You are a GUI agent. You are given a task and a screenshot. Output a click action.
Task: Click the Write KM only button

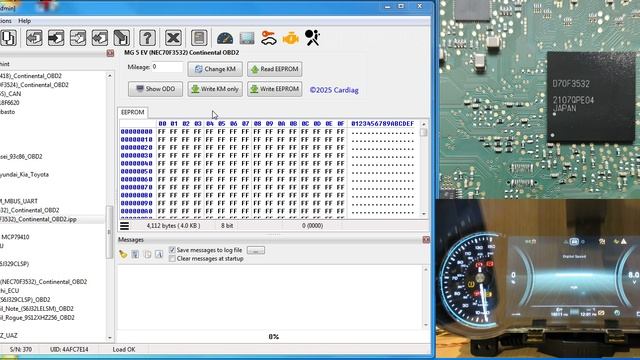(x=215, y=89)
